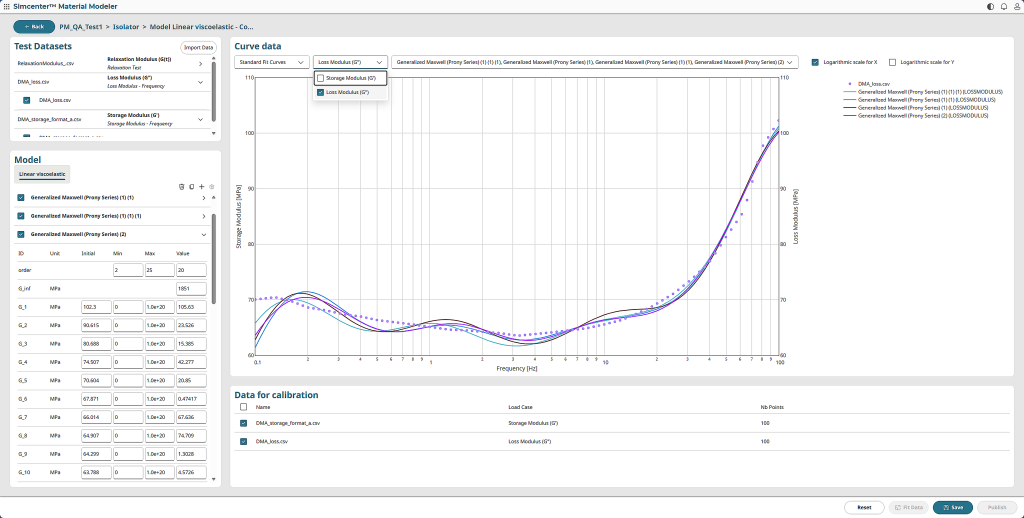Uncheck DMA_loss.csv for calibration
Viewport: 1024px width, 518px height.
pos(244,442)
